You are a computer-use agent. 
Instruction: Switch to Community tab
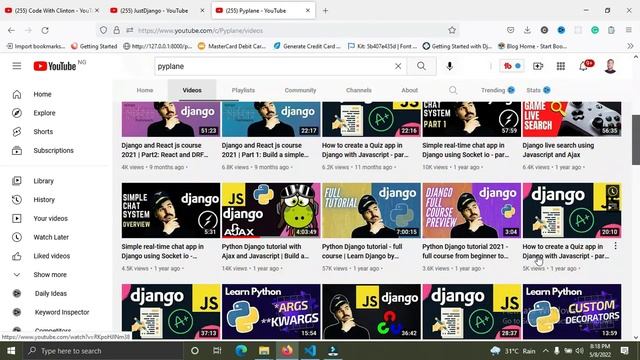[x=300, y=90]
